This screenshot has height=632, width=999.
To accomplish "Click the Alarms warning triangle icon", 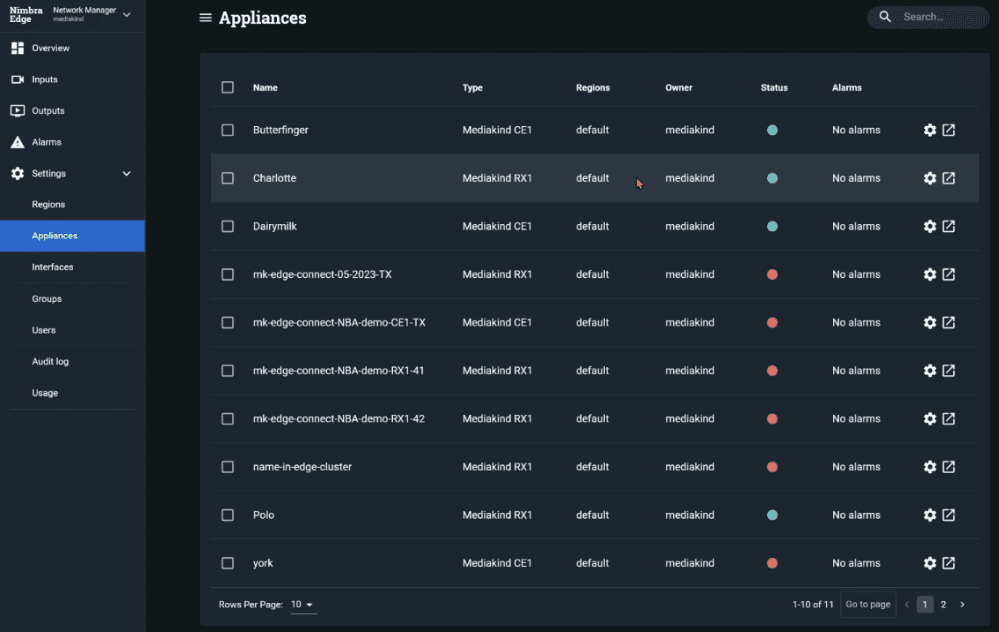I will pos(17,142).
